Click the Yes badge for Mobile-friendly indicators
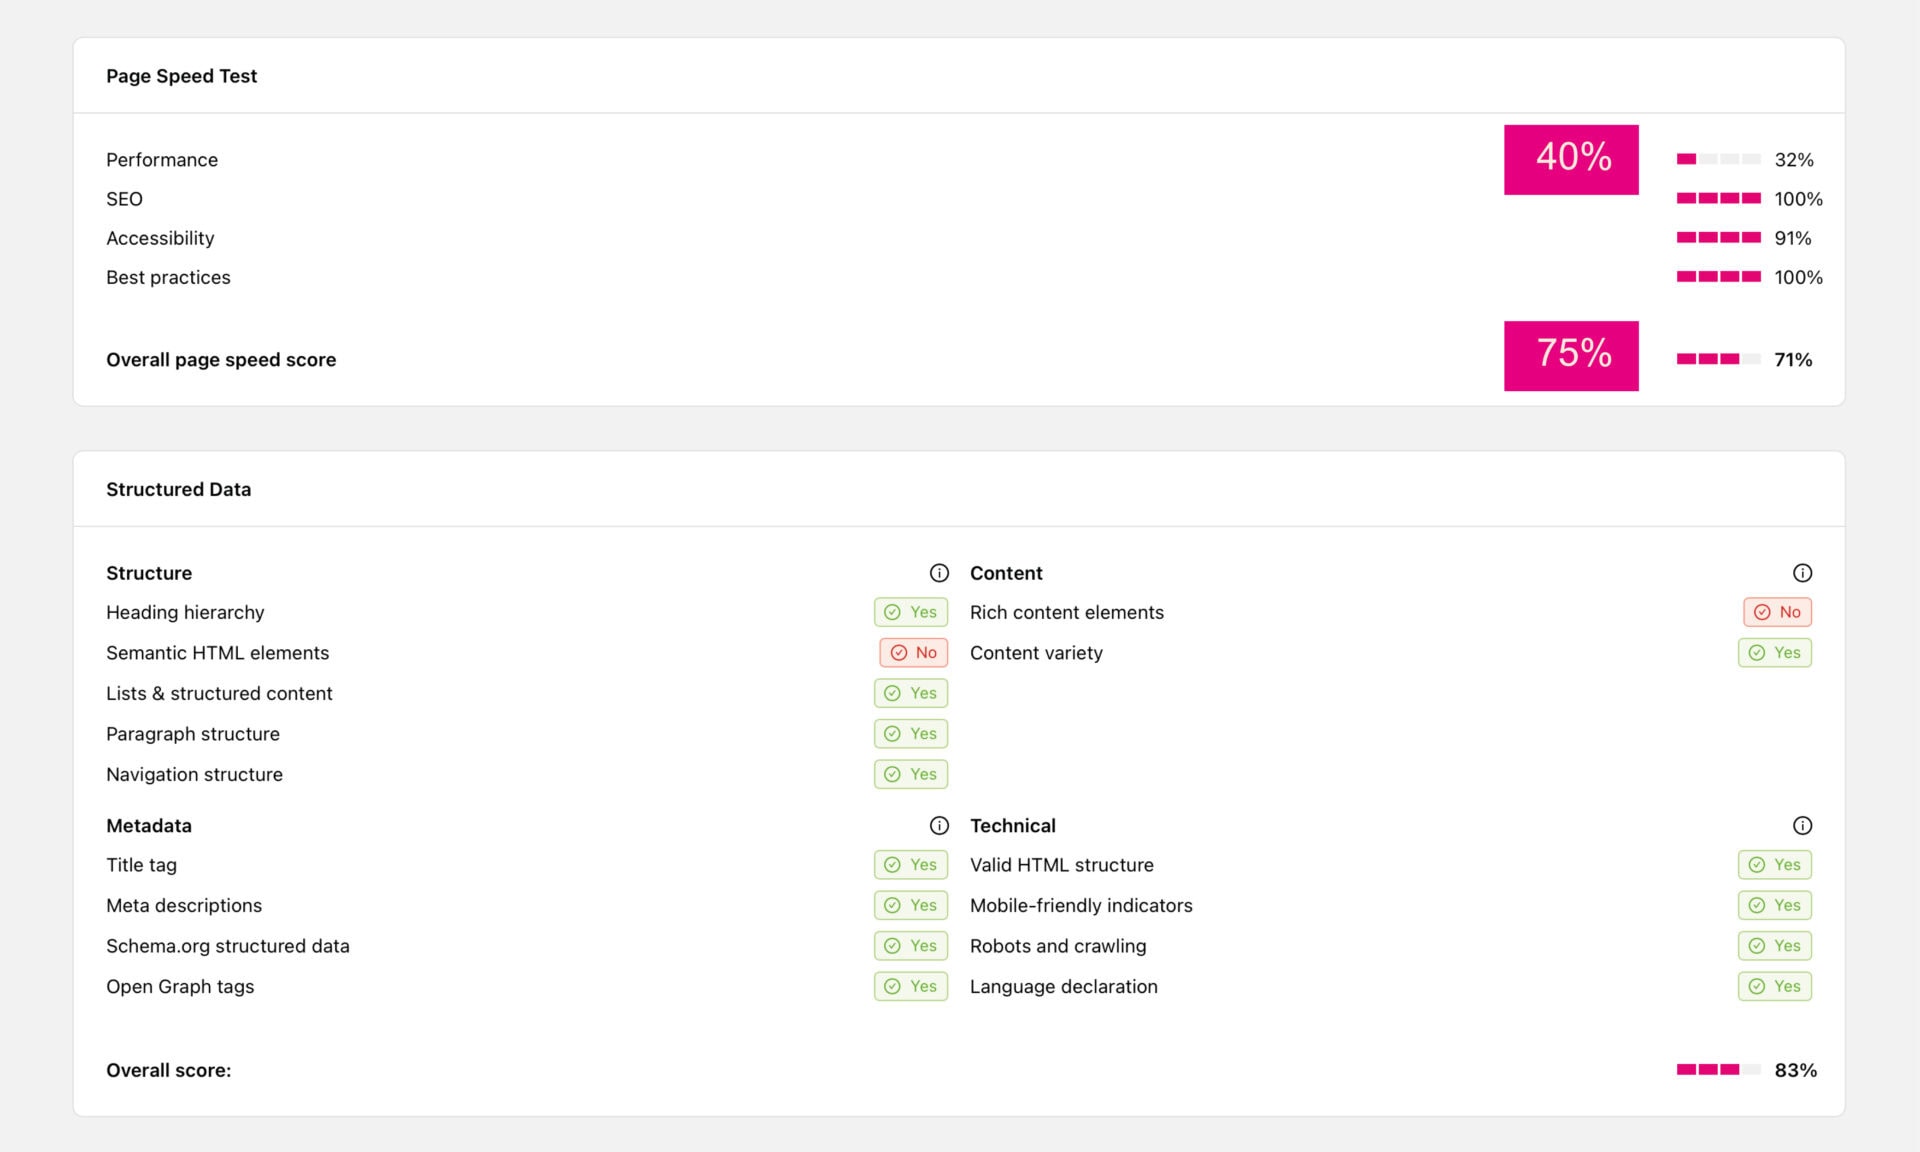Screen dimensions: 1920x1152 tap(1774, 906)
